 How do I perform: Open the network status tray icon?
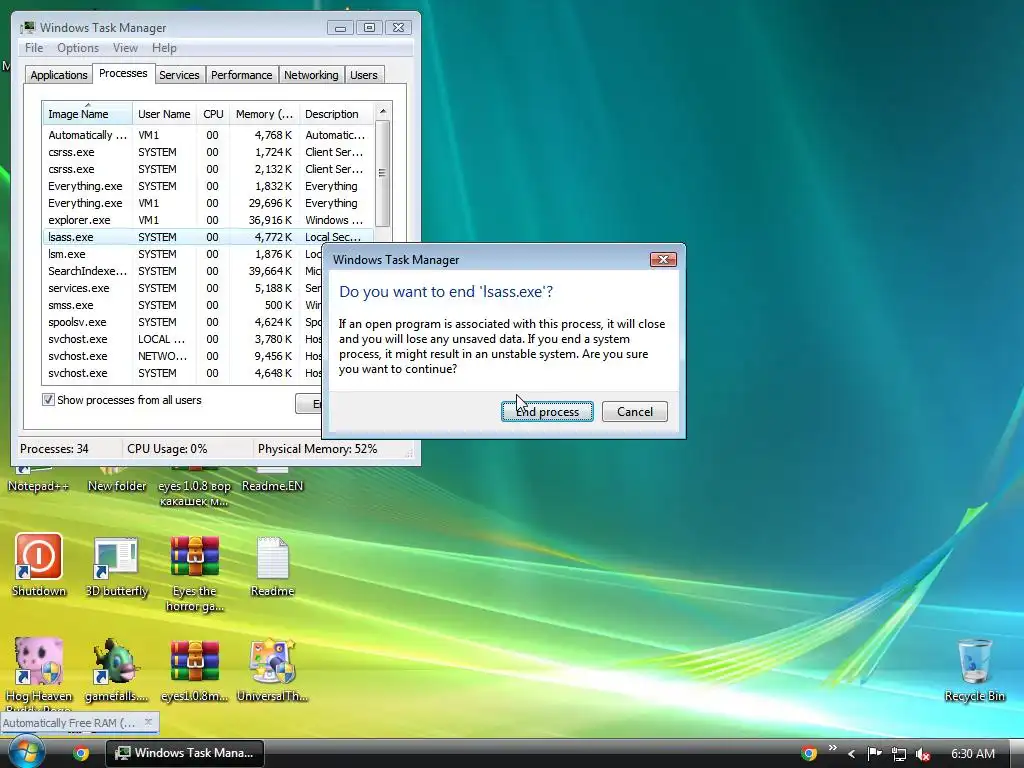899,754
